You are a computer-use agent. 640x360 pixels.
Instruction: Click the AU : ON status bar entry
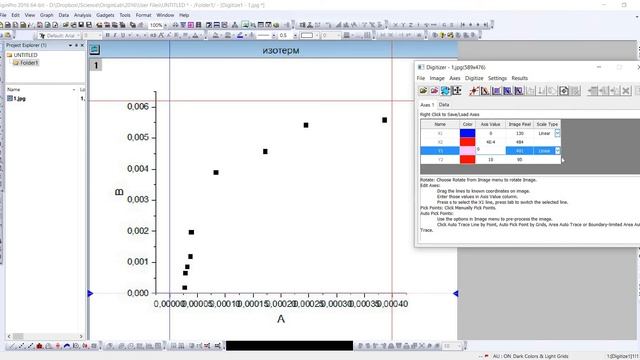[x=530, y=356]
